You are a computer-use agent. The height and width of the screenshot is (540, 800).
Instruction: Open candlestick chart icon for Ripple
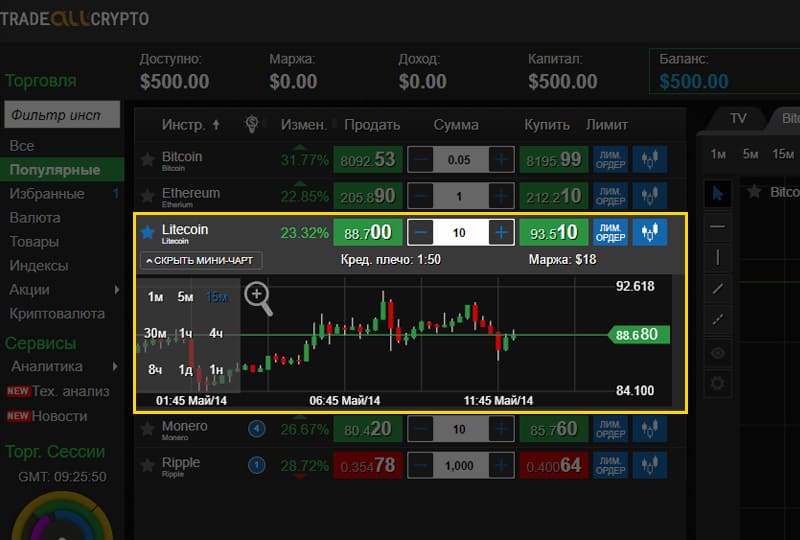click(x=649, y=465)
